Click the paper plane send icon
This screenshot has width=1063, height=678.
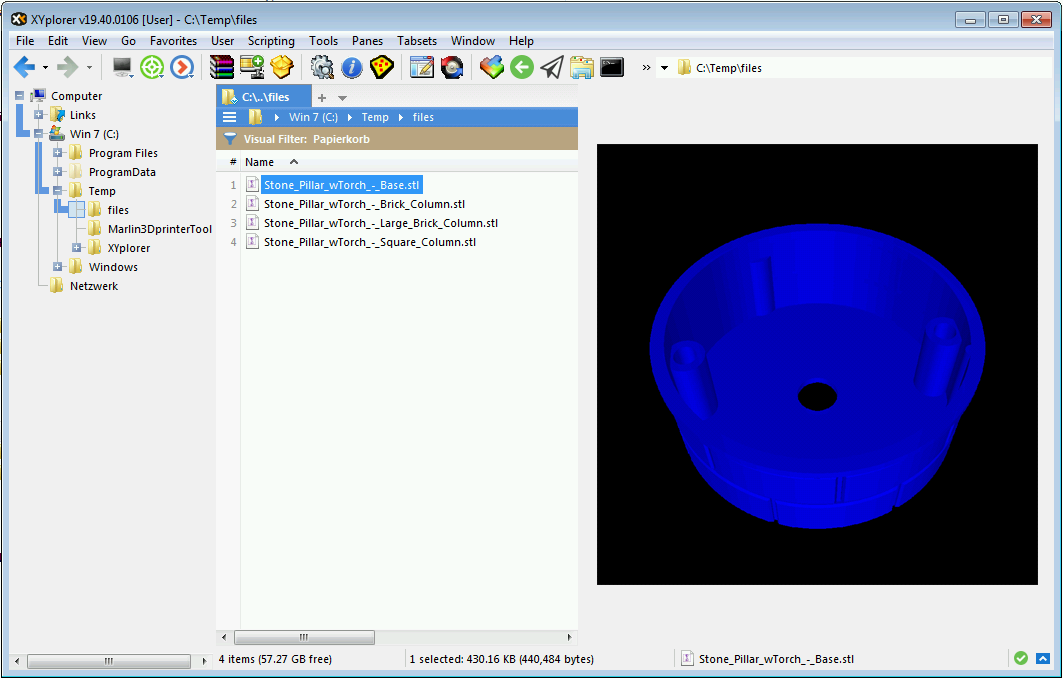coord(551,67)
